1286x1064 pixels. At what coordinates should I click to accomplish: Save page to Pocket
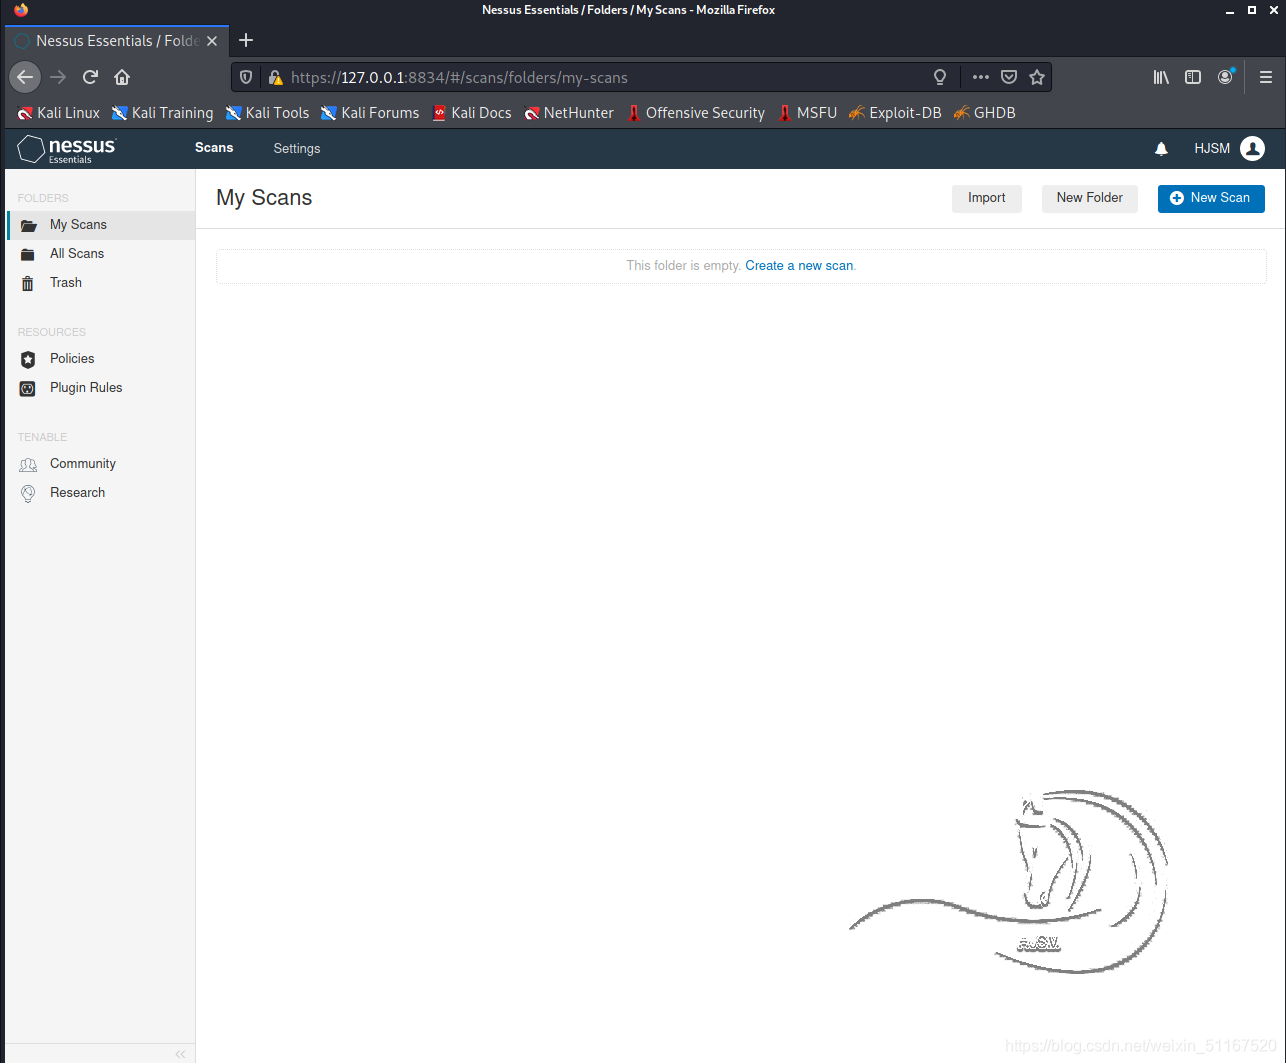pyautogui.click(x=1009, y=77)
